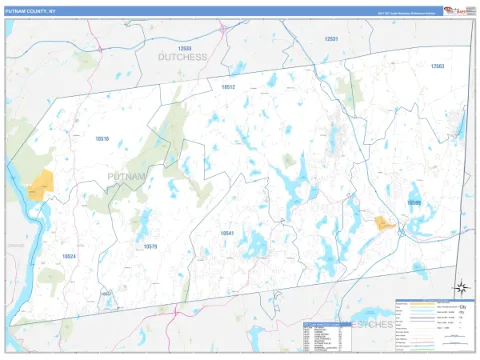
Task: Click the DUTCHESS county name label
Action: coord(183,57)
